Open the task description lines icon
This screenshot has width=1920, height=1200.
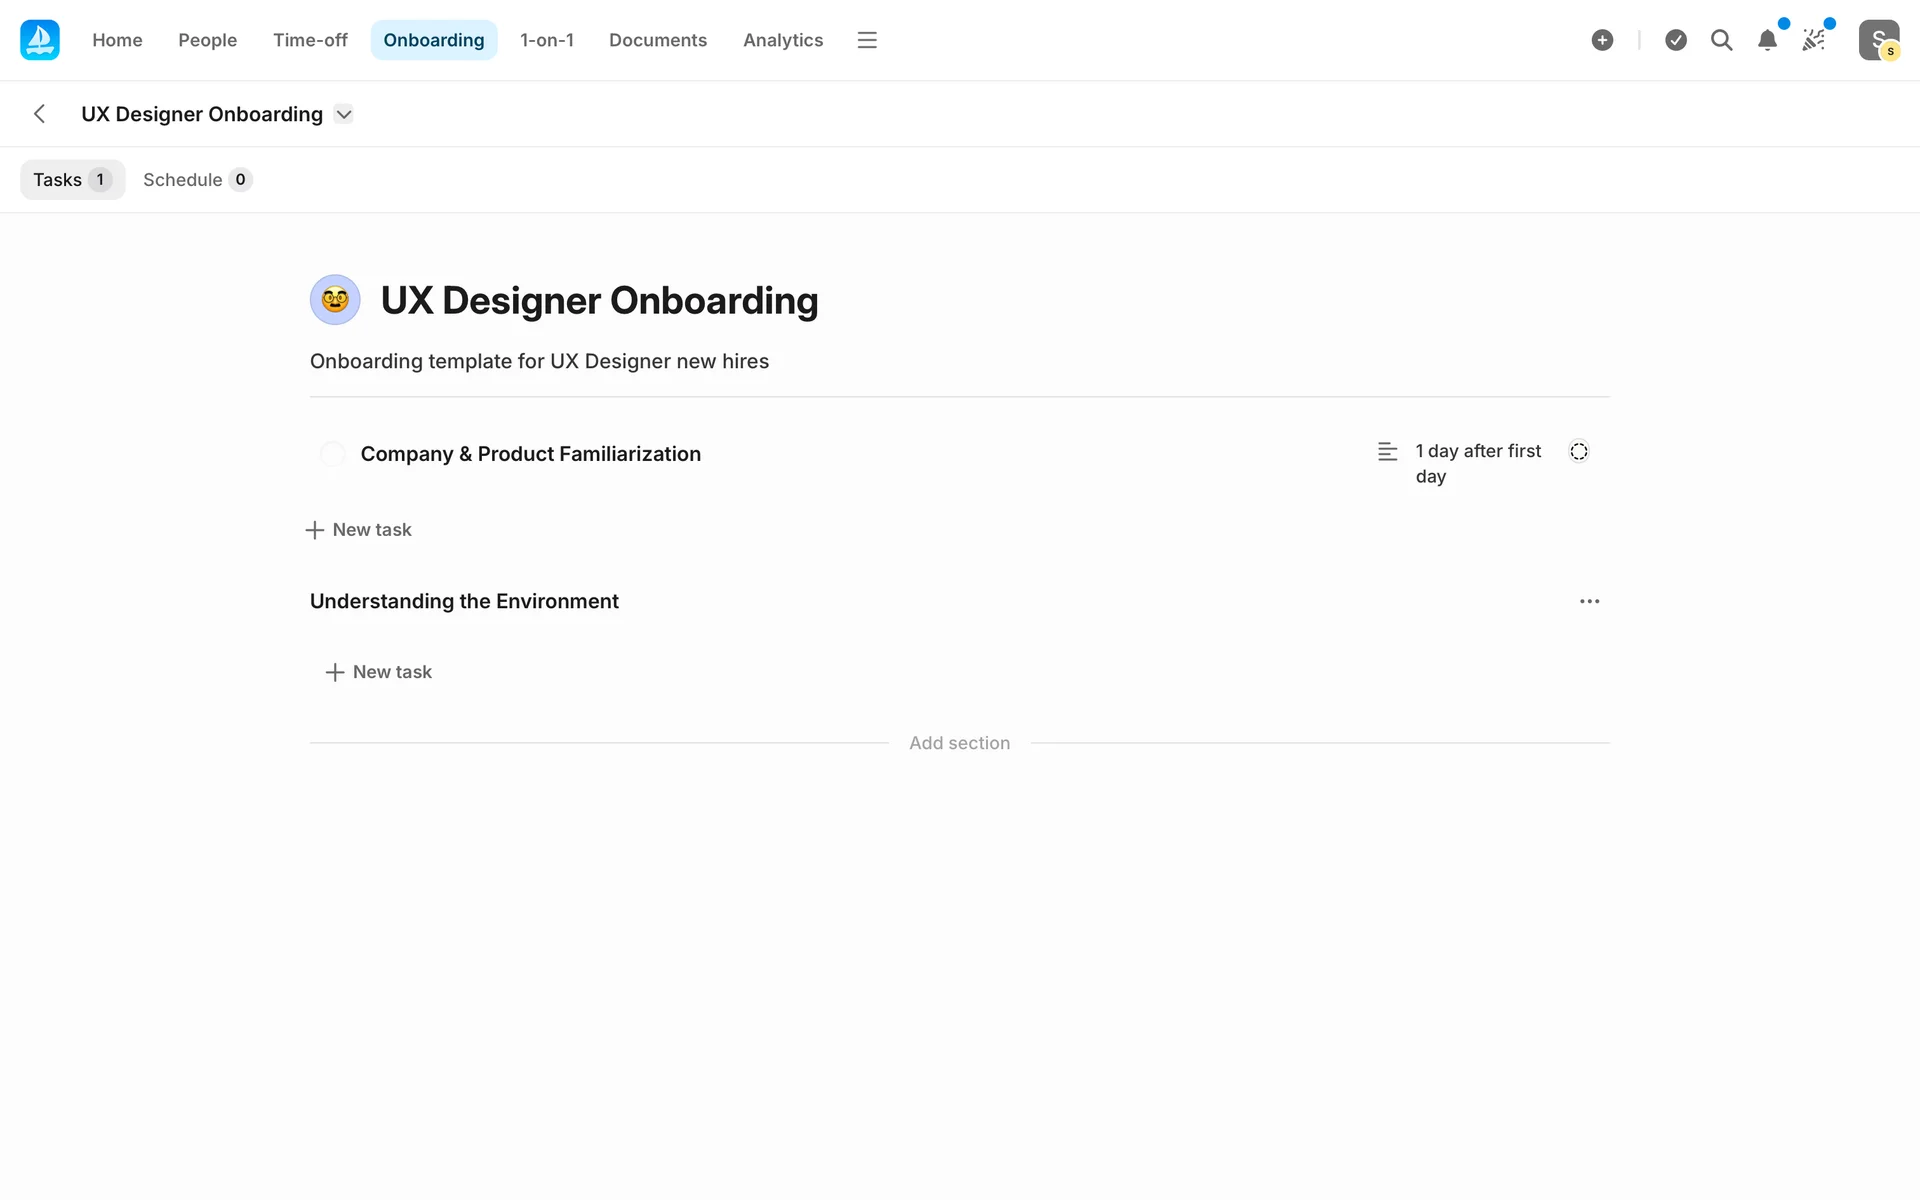[x=1387, y=452]
